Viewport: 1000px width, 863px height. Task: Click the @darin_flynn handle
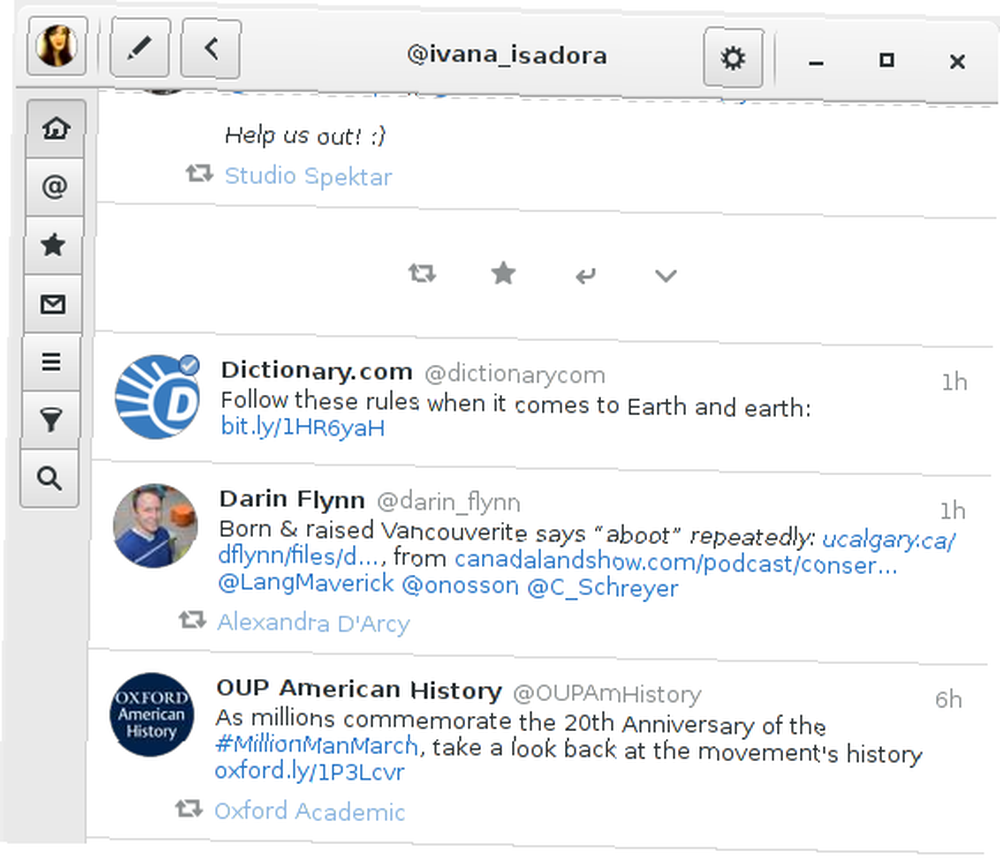click(448, 502)
